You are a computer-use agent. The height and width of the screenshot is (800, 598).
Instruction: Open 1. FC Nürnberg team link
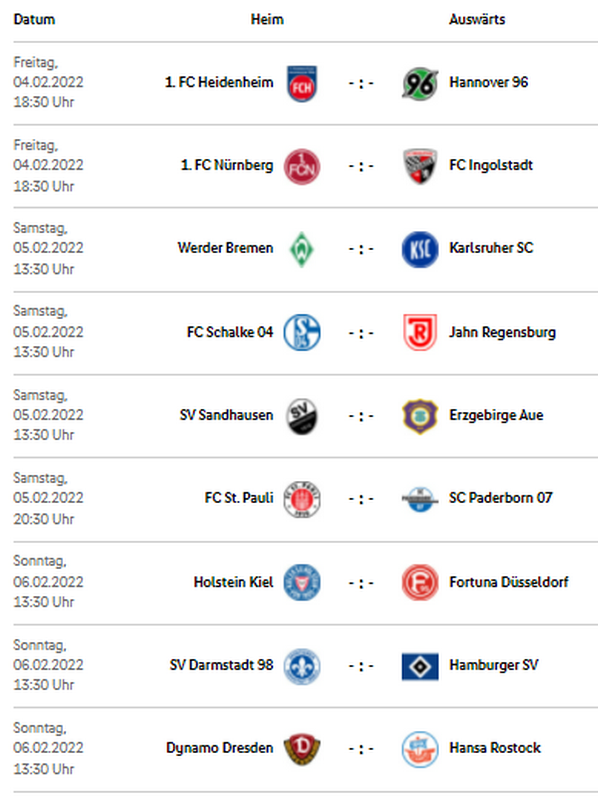[227, 165]
